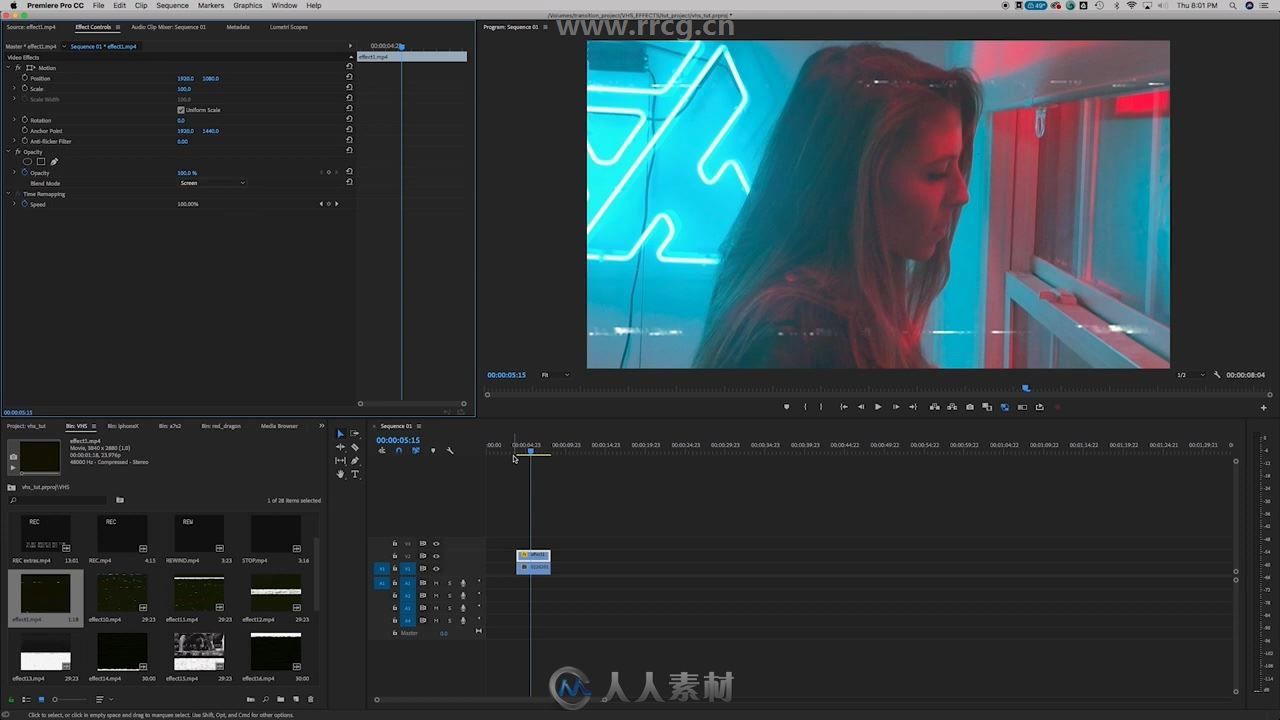This screenshot has width=1280, height=720.
Task: Select the Ripple Edit tool
Action: coord(340,447)
